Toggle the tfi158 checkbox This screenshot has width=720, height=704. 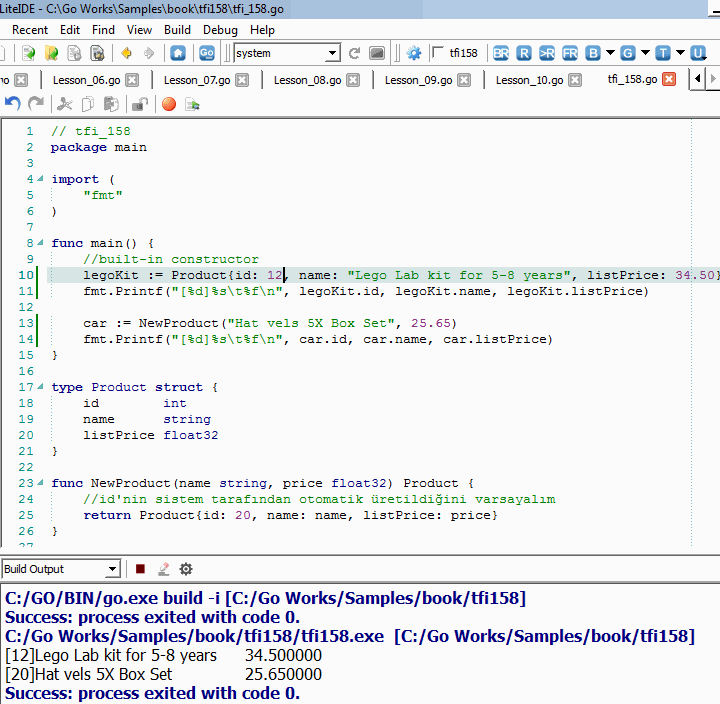tap(438, 53)
